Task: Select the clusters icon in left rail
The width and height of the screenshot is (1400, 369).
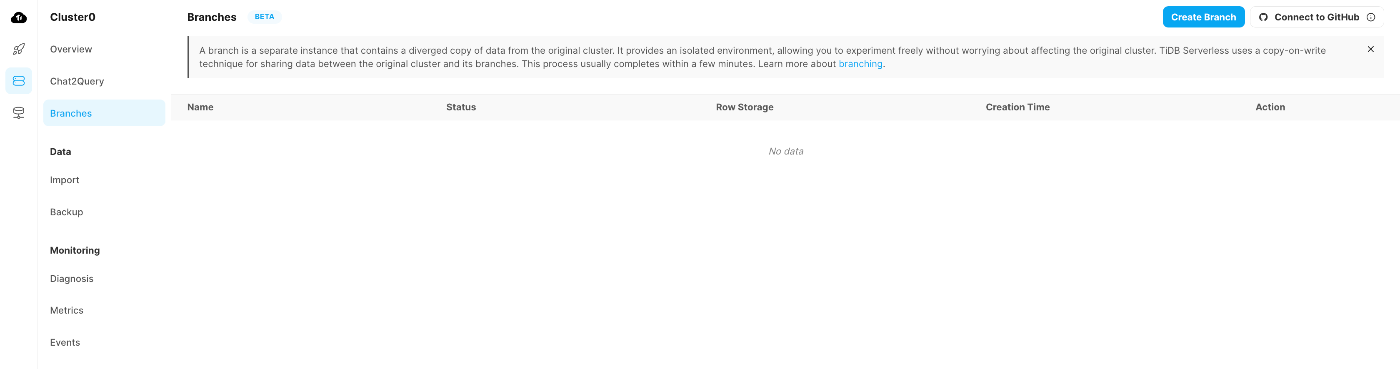Action: pos(18,81)
